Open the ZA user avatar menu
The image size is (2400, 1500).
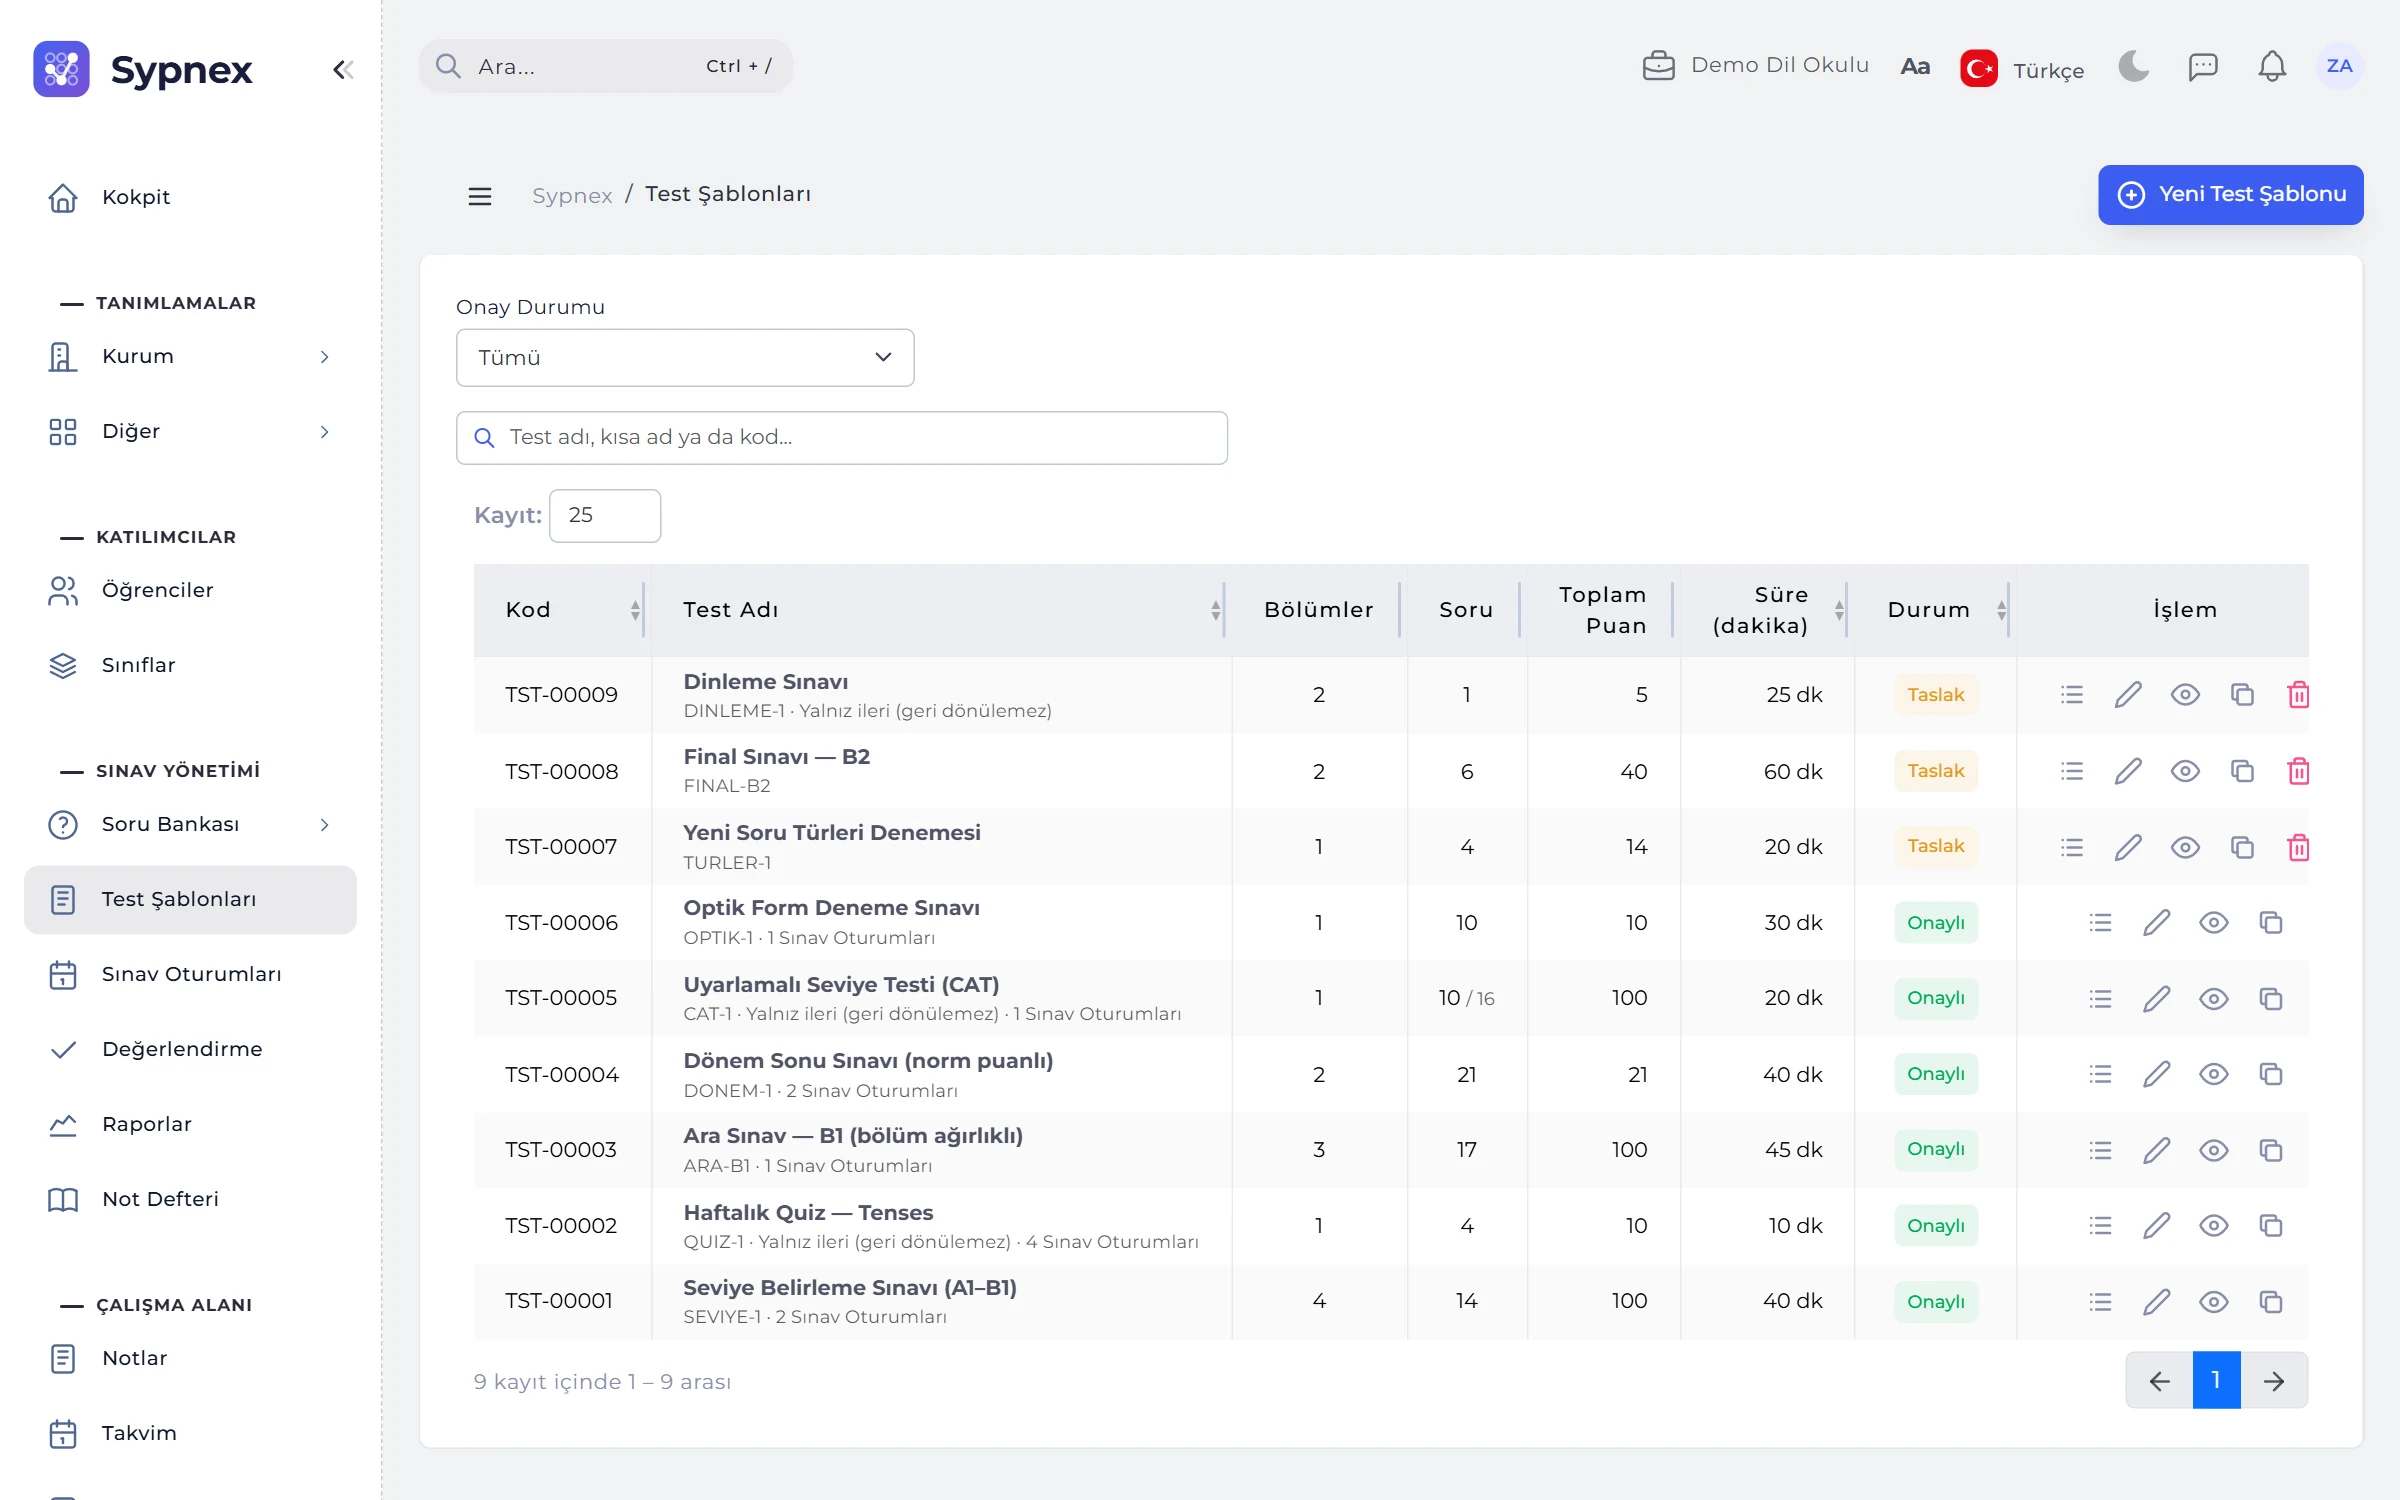(x=2339, y=66)
